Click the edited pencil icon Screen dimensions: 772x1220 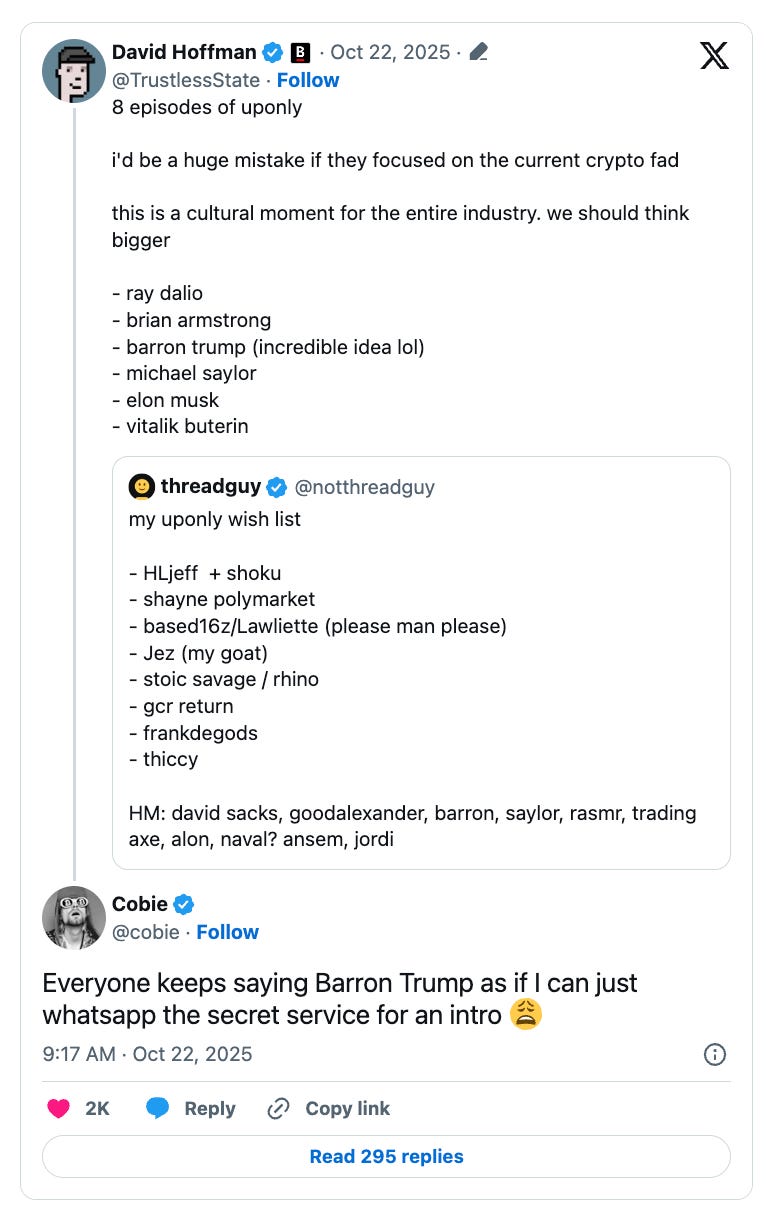click(478, 52)
